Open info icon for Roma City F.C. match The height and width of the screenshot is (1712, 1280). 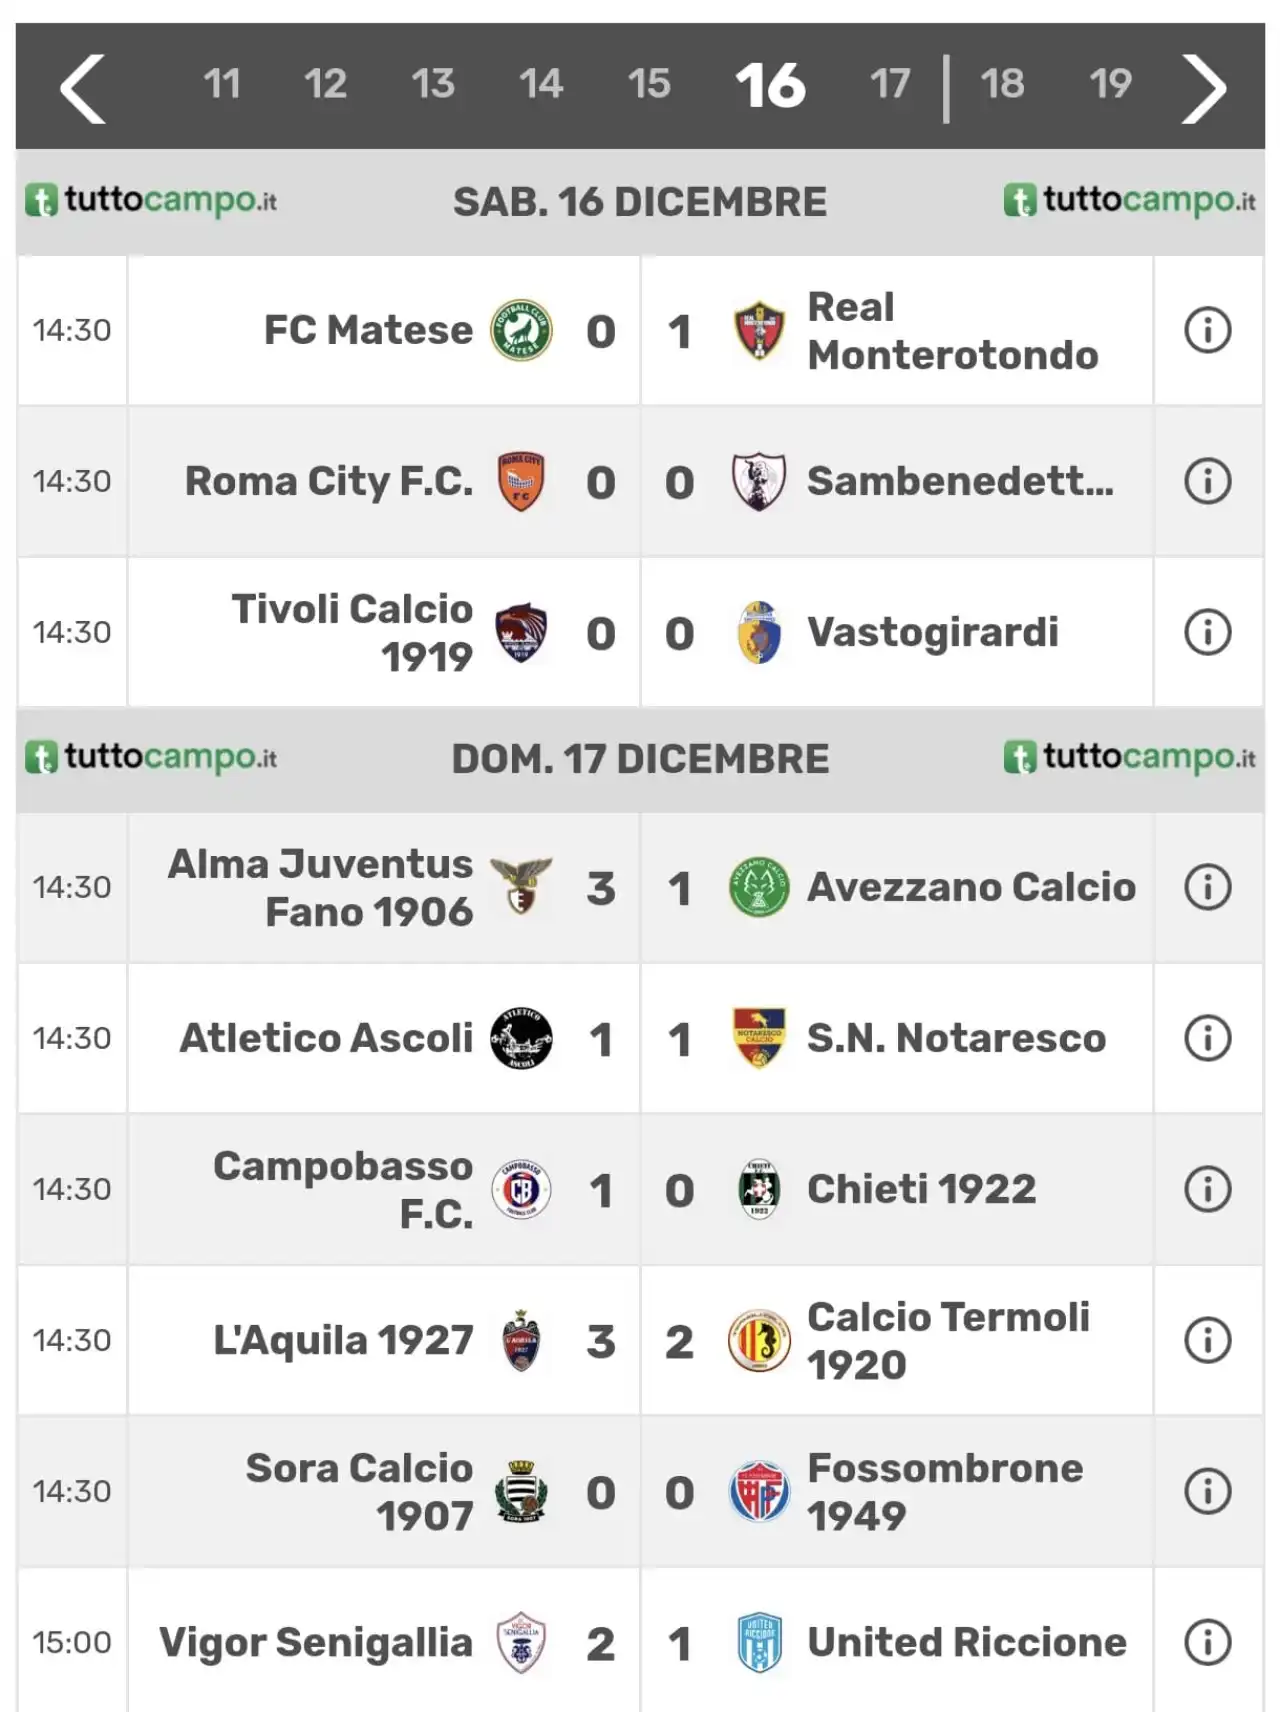point(1207,482)
